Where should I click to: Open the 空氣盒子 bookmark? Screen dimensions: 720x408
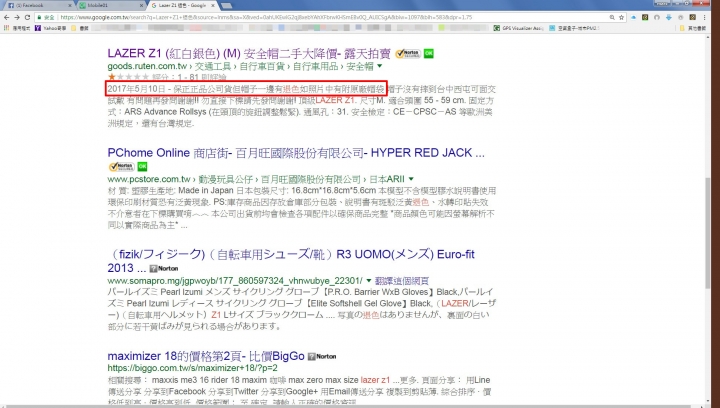[x=574, y=28]
